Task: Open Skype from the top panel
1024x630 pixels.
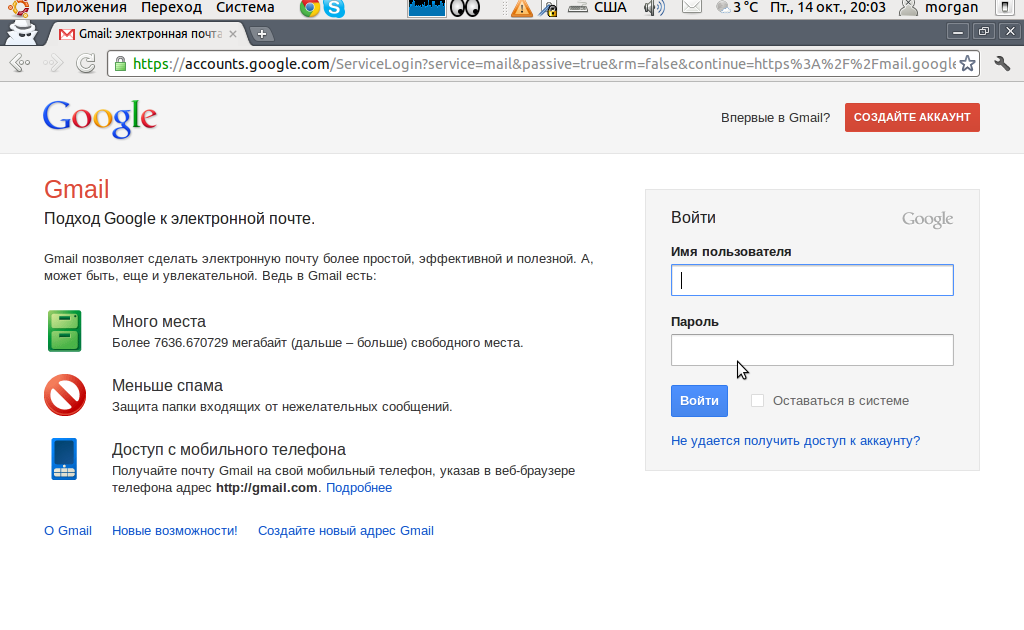Action: click(x=334, y=8)
